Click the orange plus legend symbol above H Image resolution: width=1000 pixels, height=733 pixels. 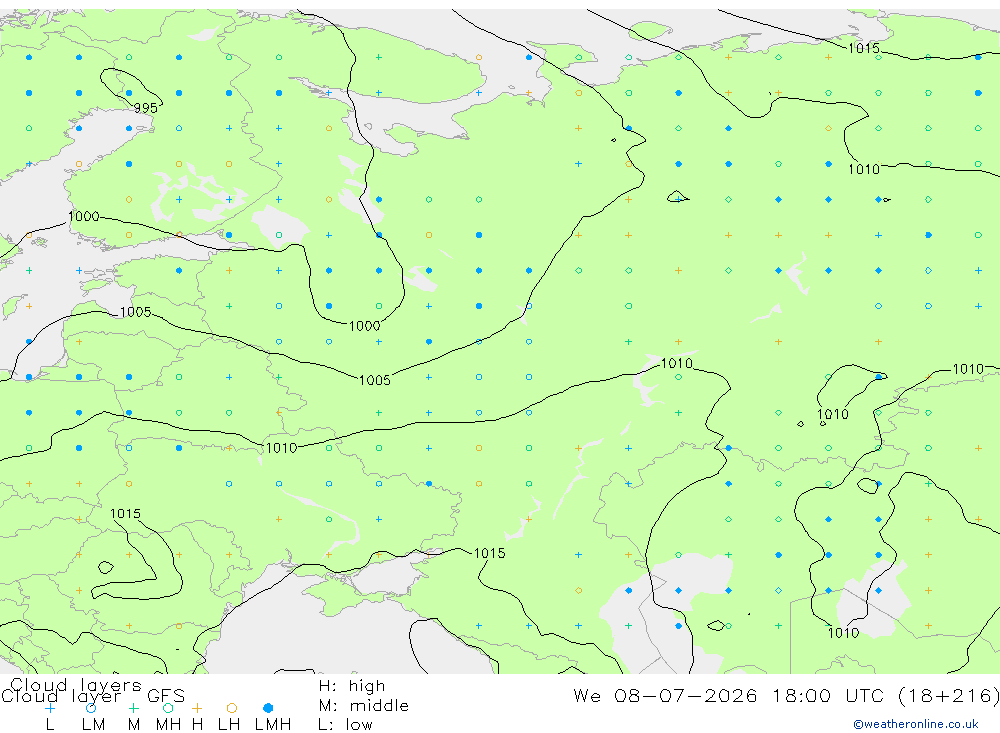[197, 708]
